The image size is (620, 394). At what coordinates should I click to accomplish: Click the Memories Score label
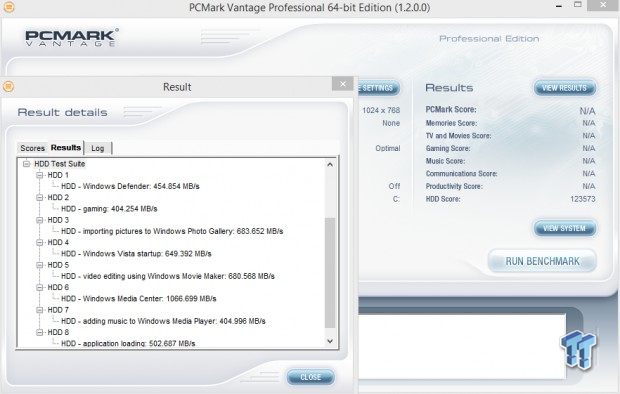pyautogui.click(x=451, y=123)
